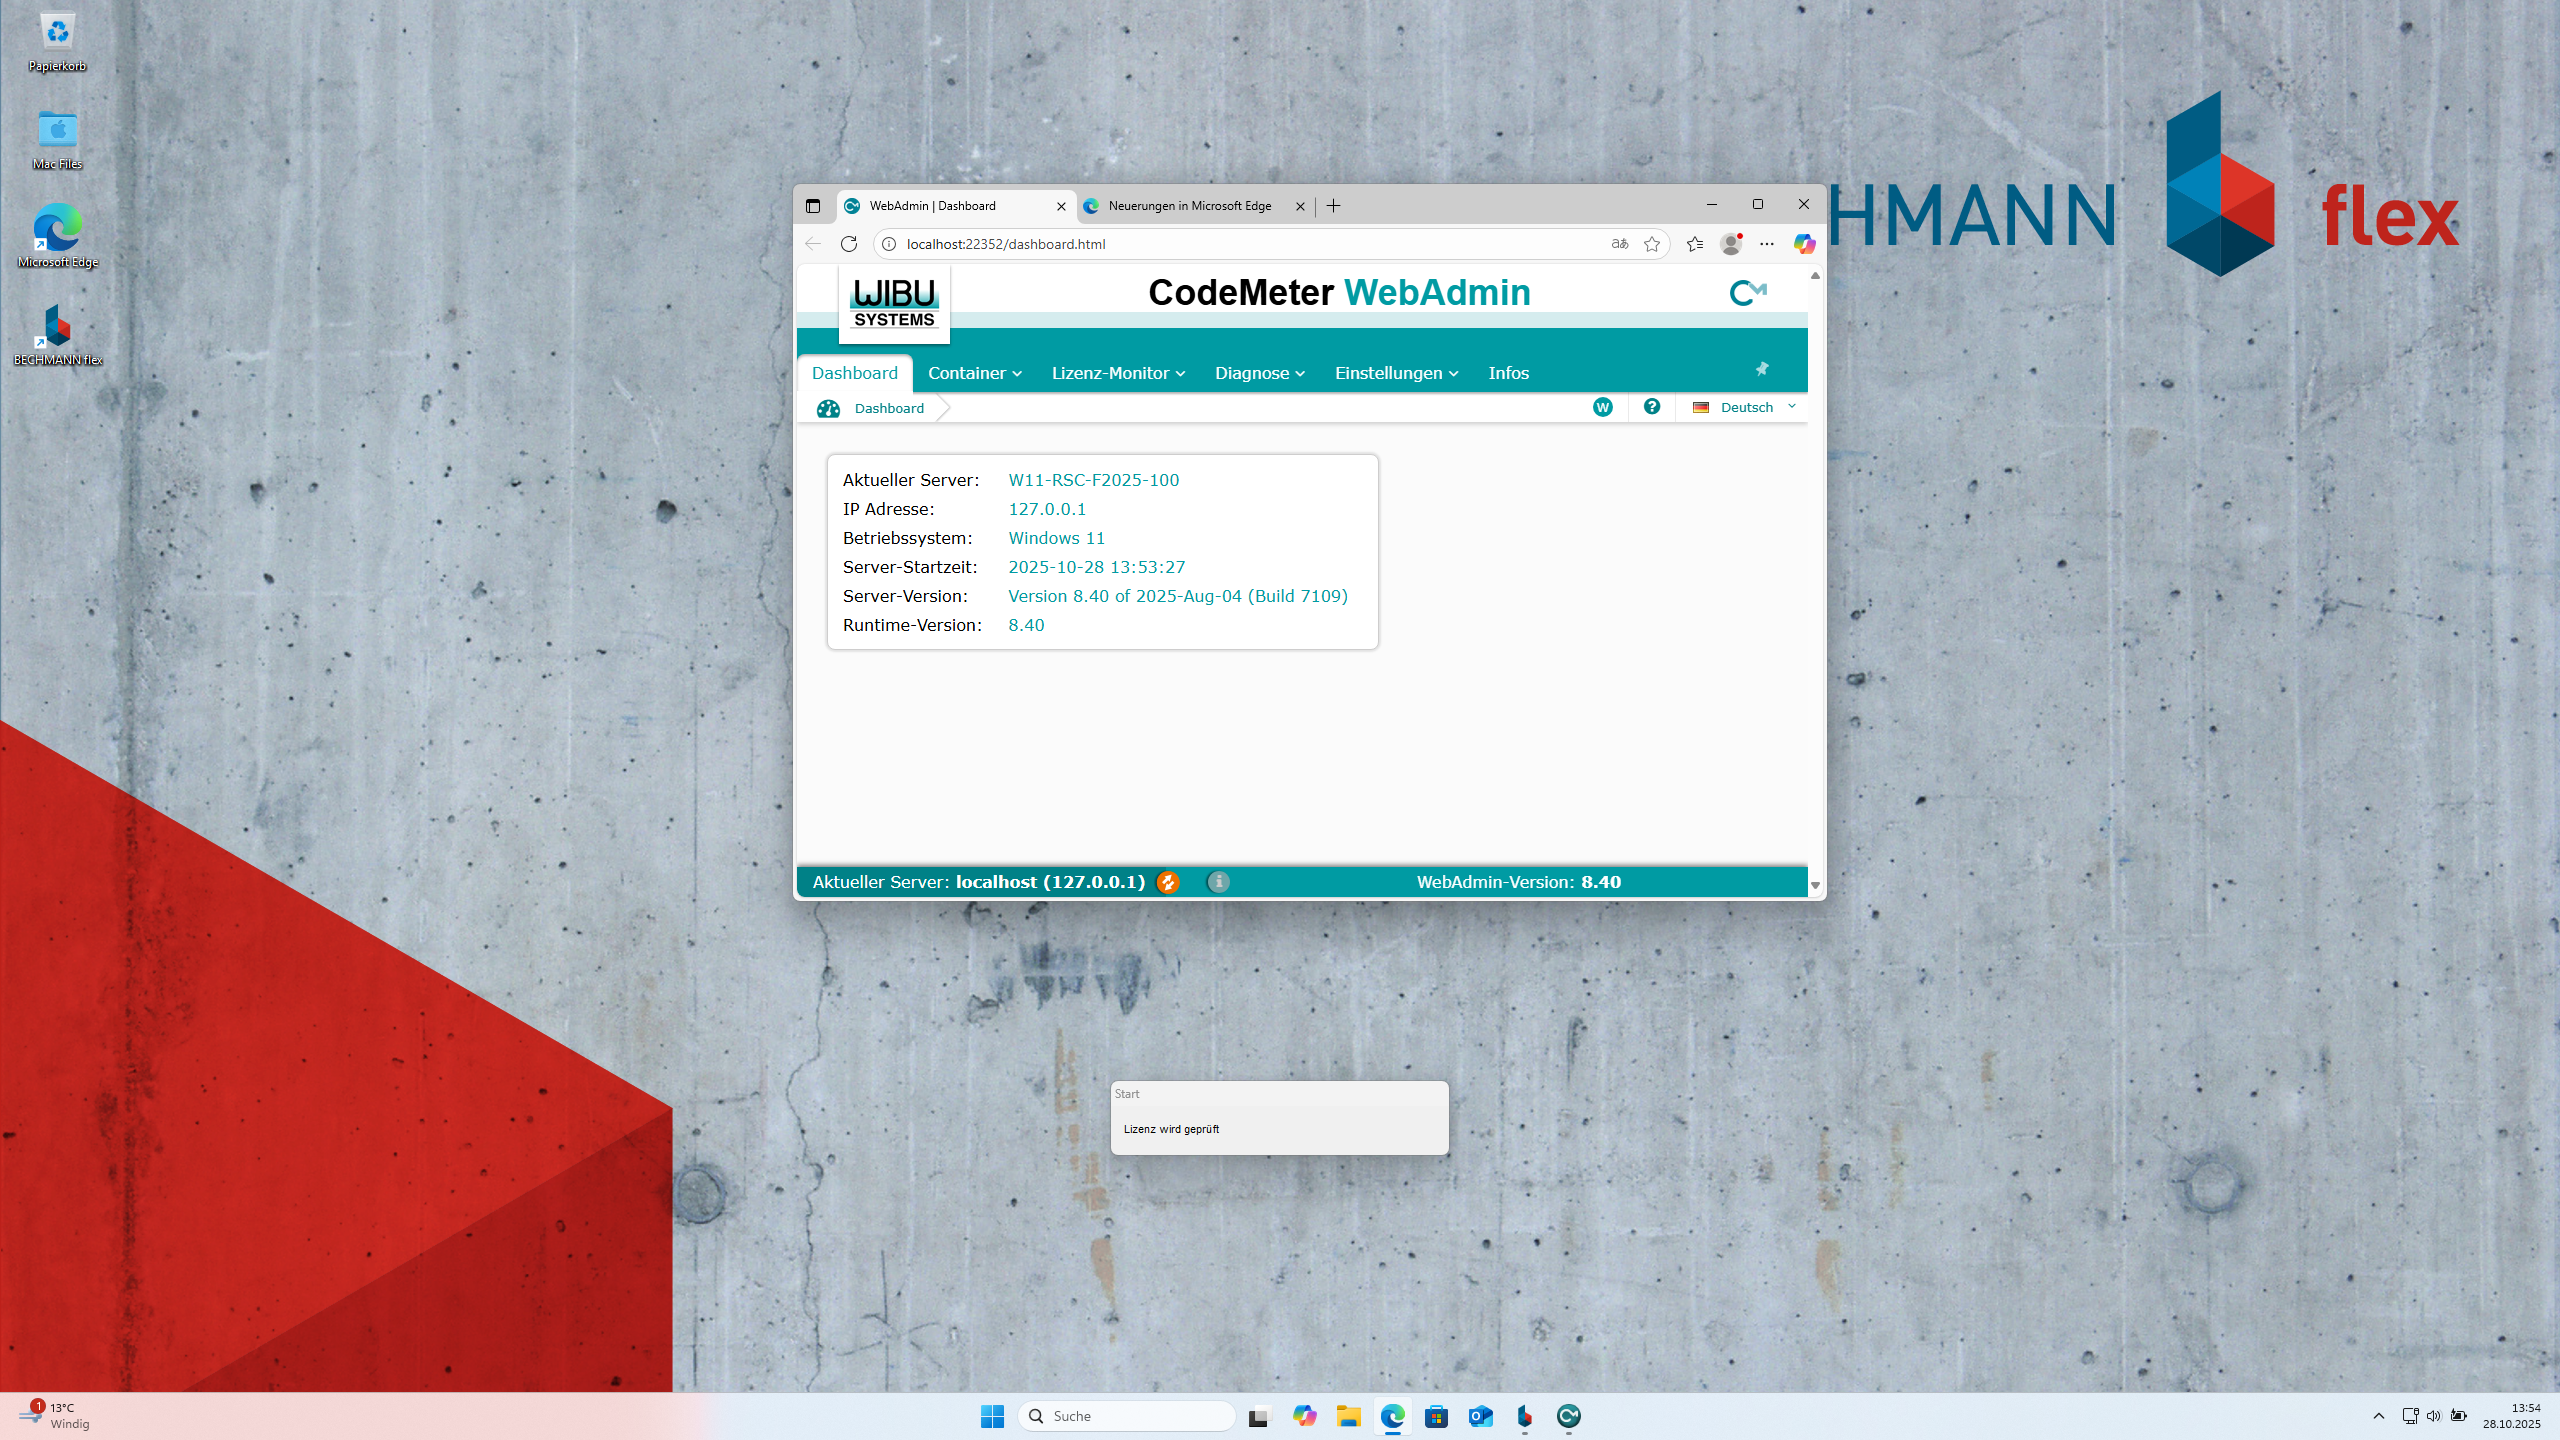The height and width of the screenshot is (1440, 2560).
Task: Click the Dashboard breadcrumb link
Action: (x=889, y=408)
